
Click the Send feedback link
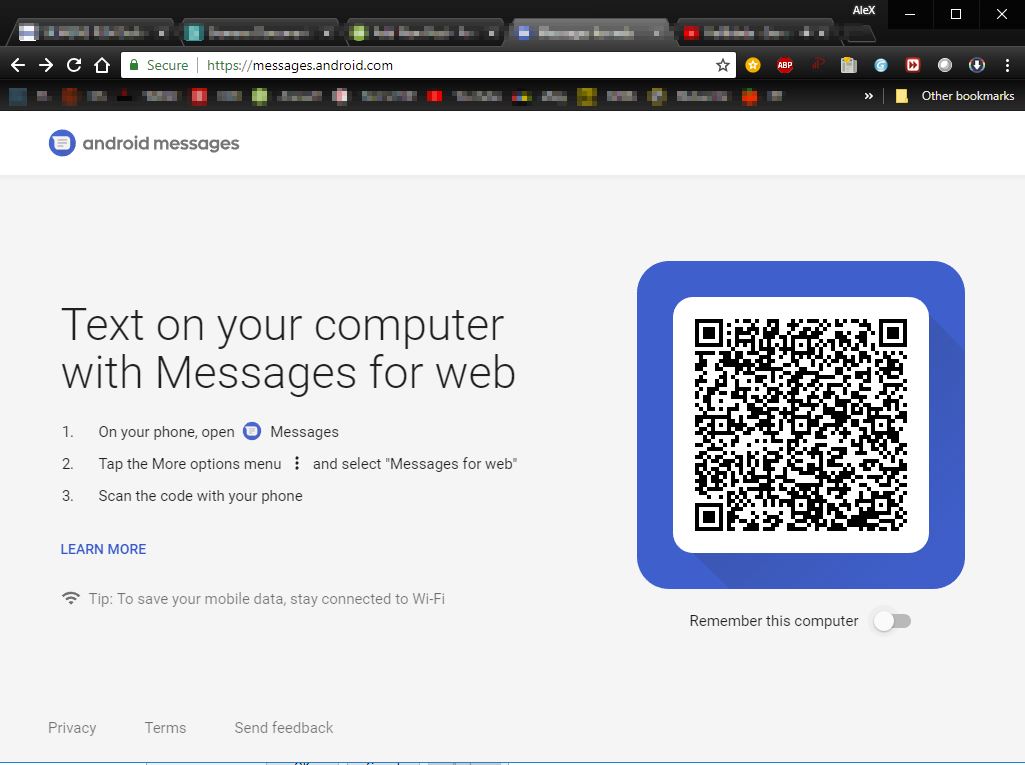(x=284, y=728)
